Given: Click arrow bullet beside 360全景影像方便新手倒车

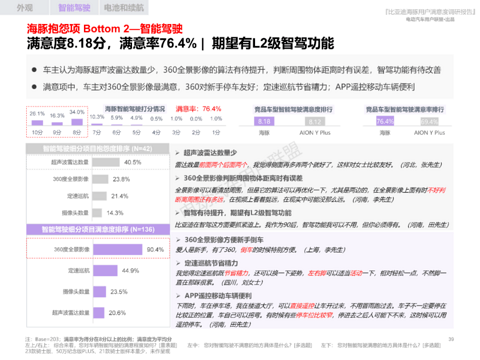Looking at the screenshot, I should (178, 240).
